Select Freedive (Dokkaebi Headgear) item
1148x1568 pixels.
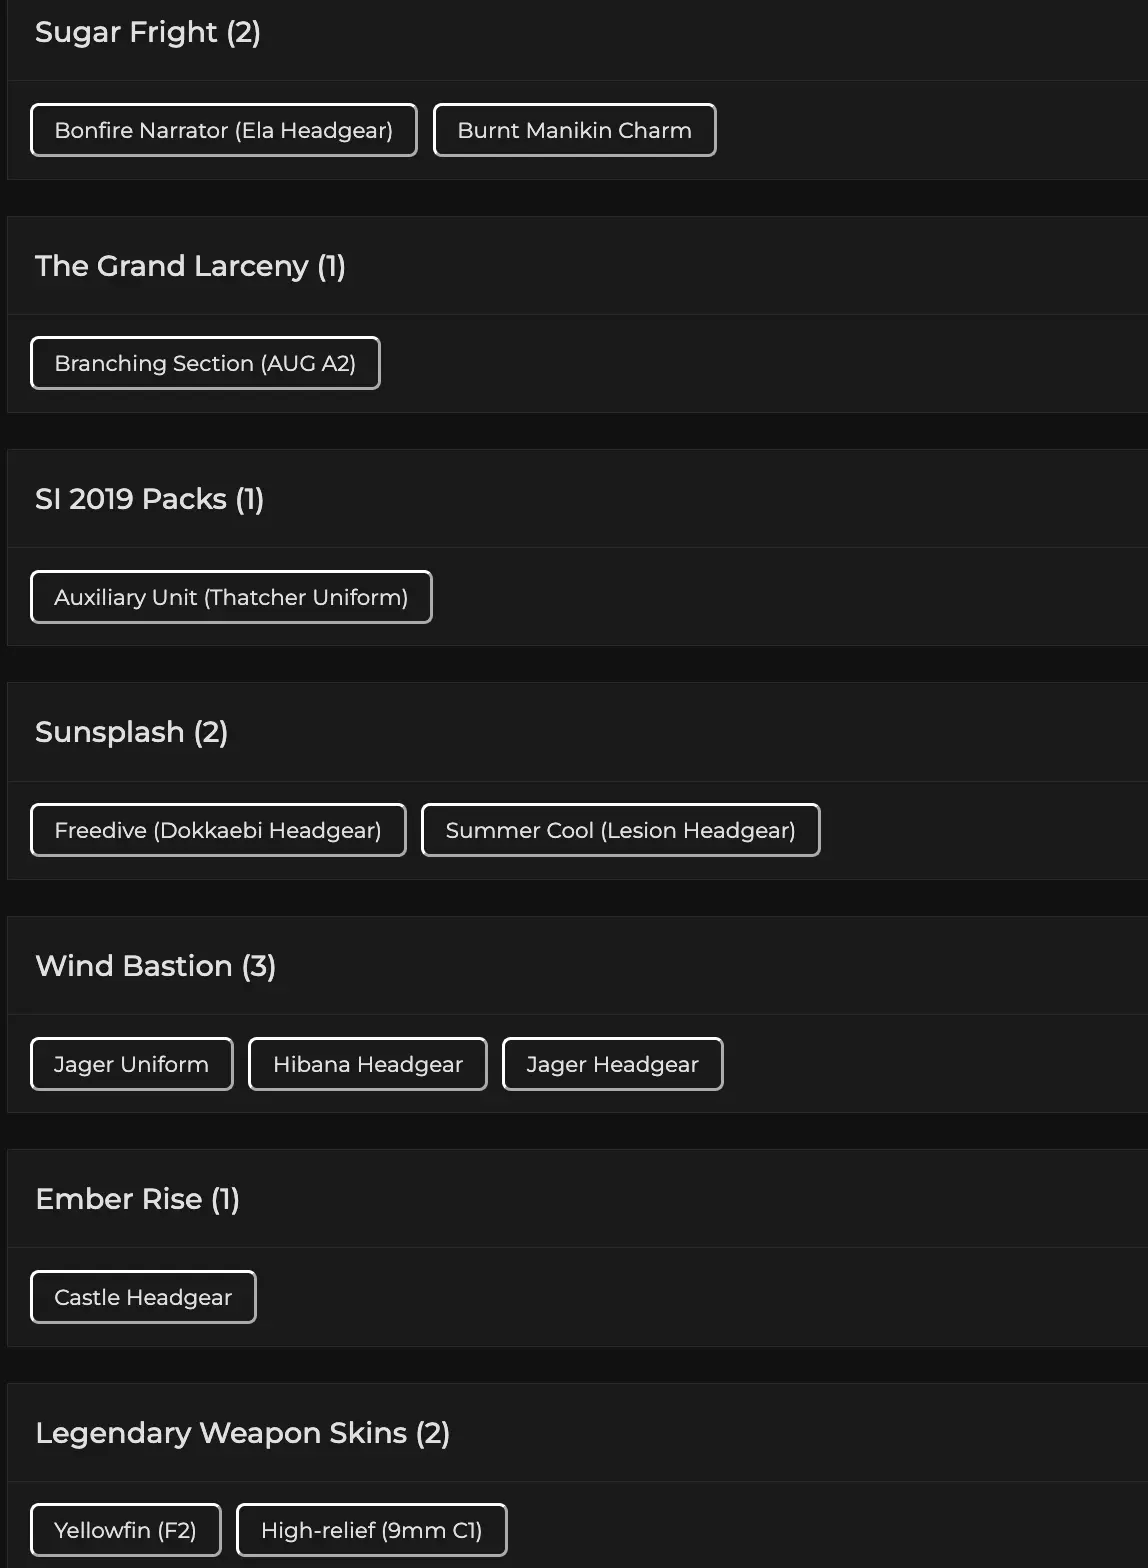click(x=218, y=830)
